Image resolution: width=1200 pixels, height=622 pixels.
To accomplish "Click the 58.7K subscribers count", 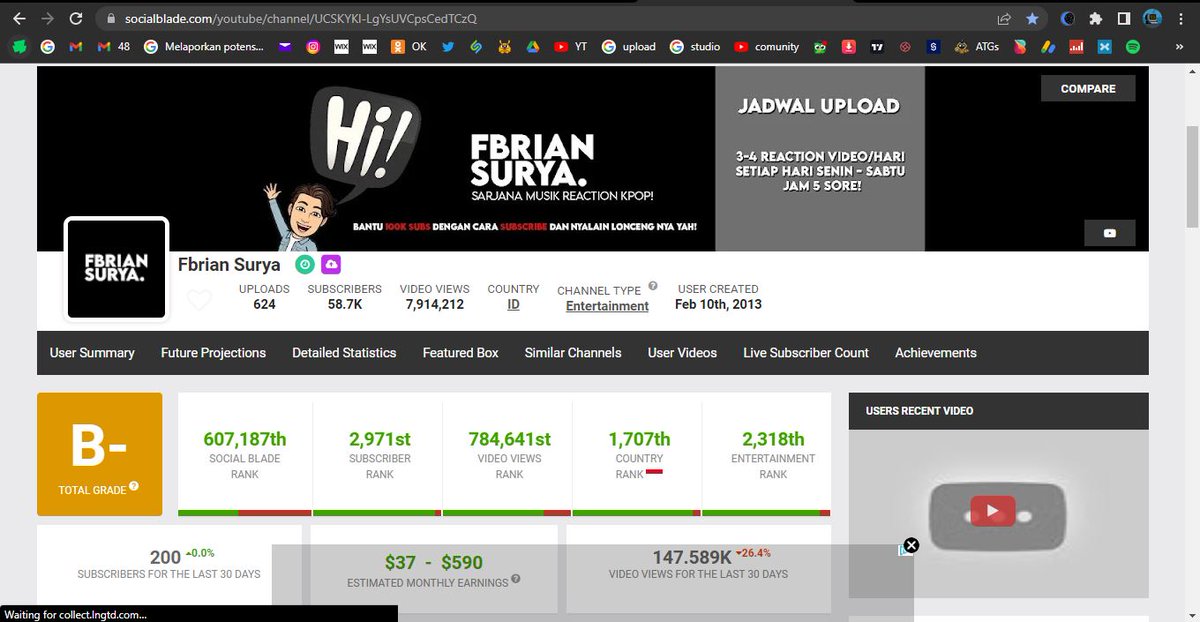I will point(345,304).
